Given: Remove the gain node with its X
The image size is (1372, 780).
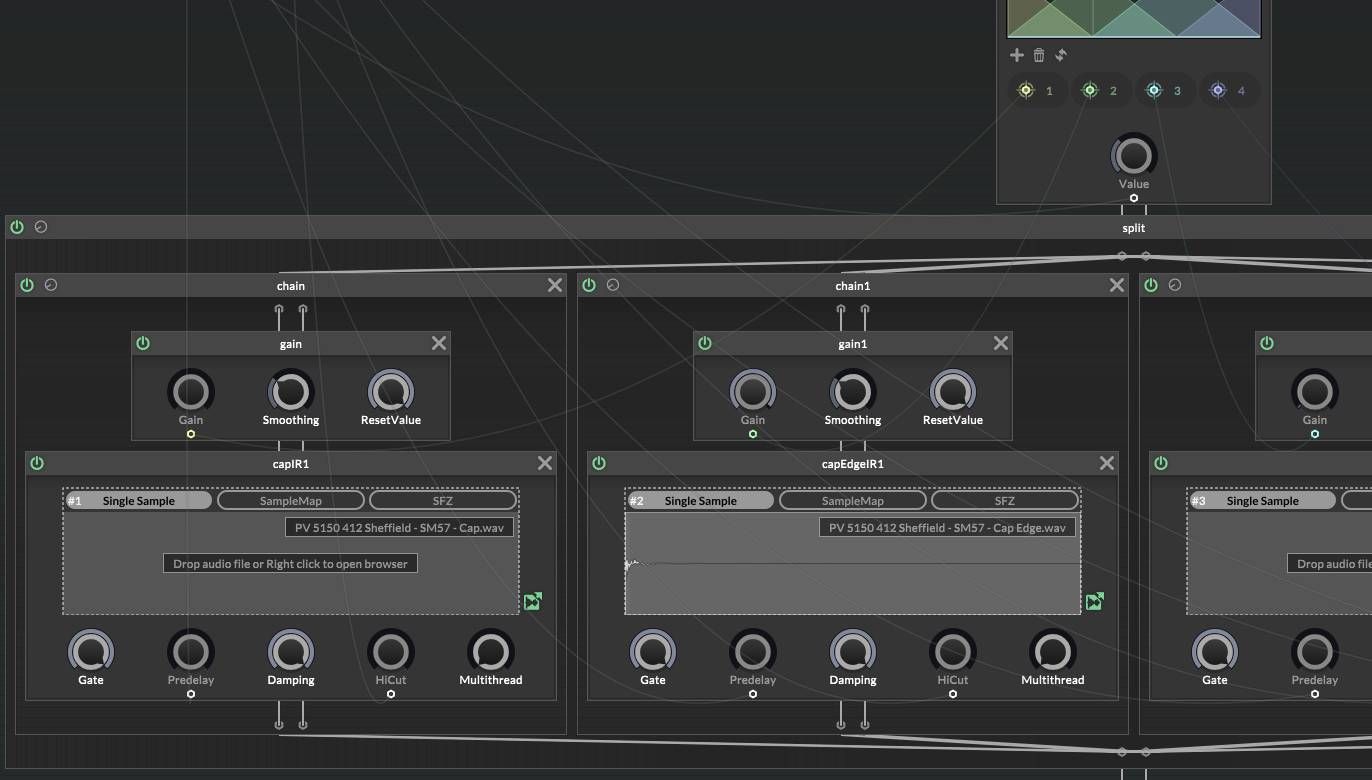Looking at the screenshot, I should (439, 343).
